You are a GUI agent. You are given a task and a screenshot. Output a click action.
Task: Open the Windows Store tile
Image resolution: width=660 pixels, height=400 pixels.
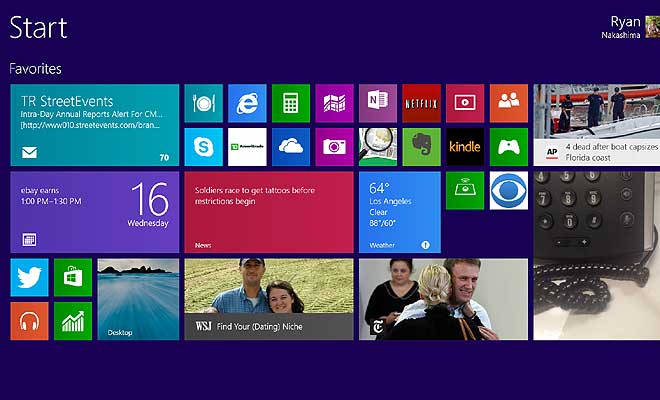(x=73, y=277)
